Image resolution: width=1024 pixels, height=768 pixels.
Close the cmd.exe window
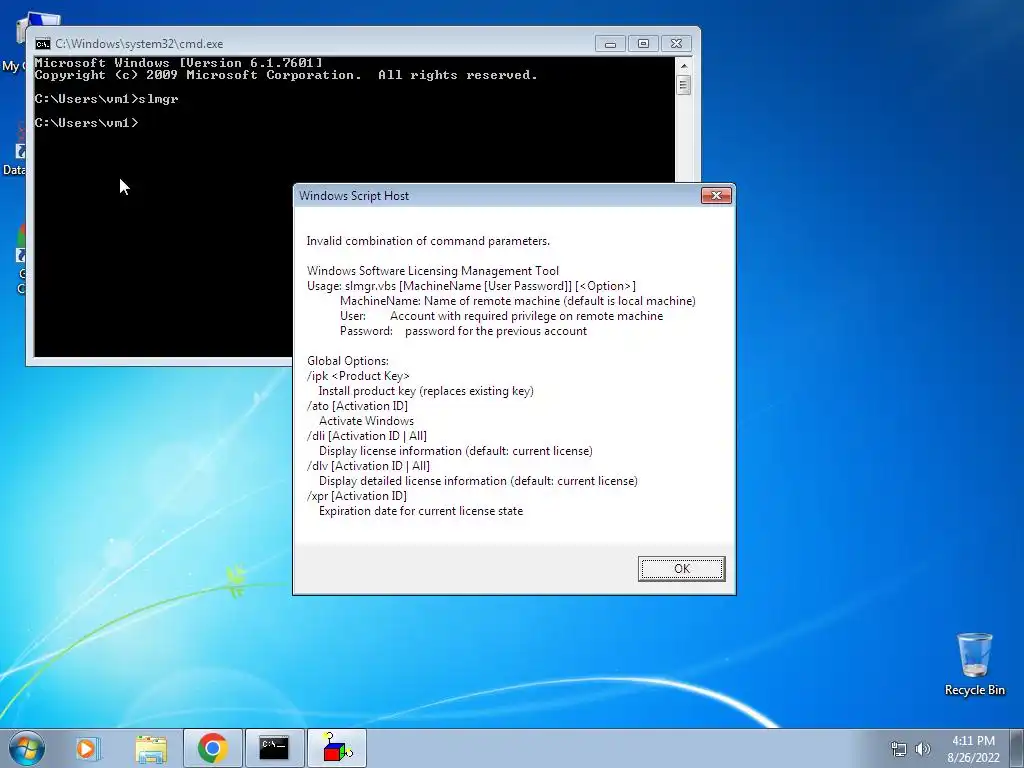(x=677, y=44)
